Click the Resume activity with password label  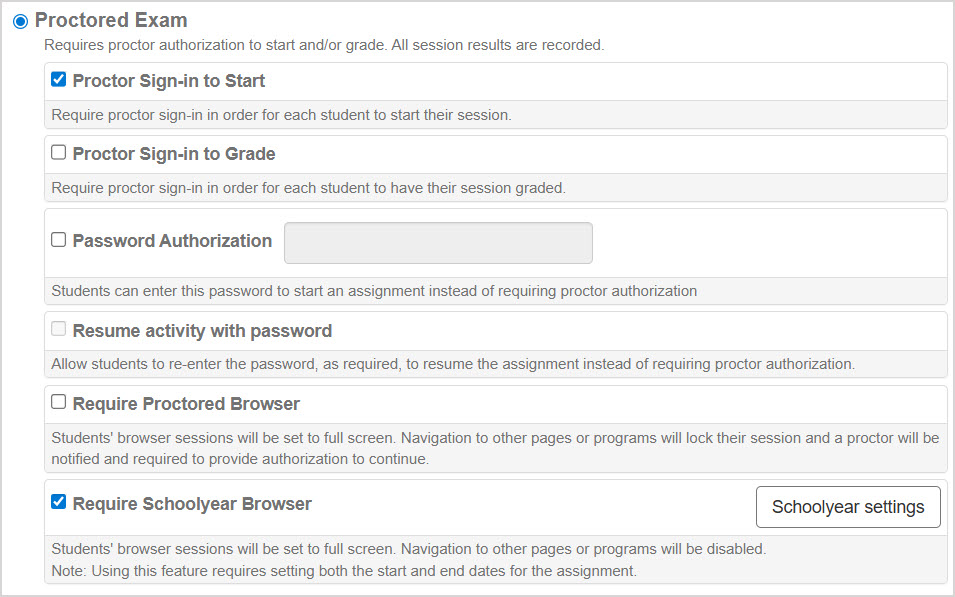(x=202, y=331)
